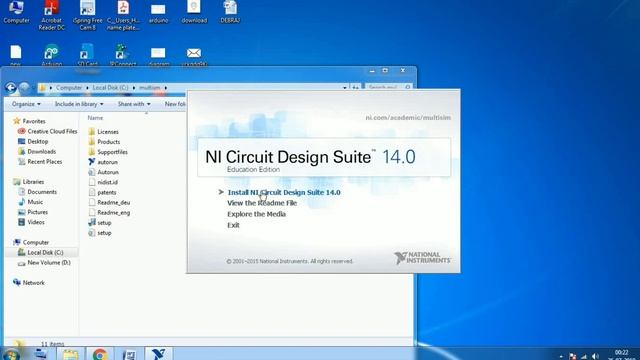Expand arrow after multisim in breadcrumb
Image resolution: width=640 pixels, height=360 pixels.
166,88
